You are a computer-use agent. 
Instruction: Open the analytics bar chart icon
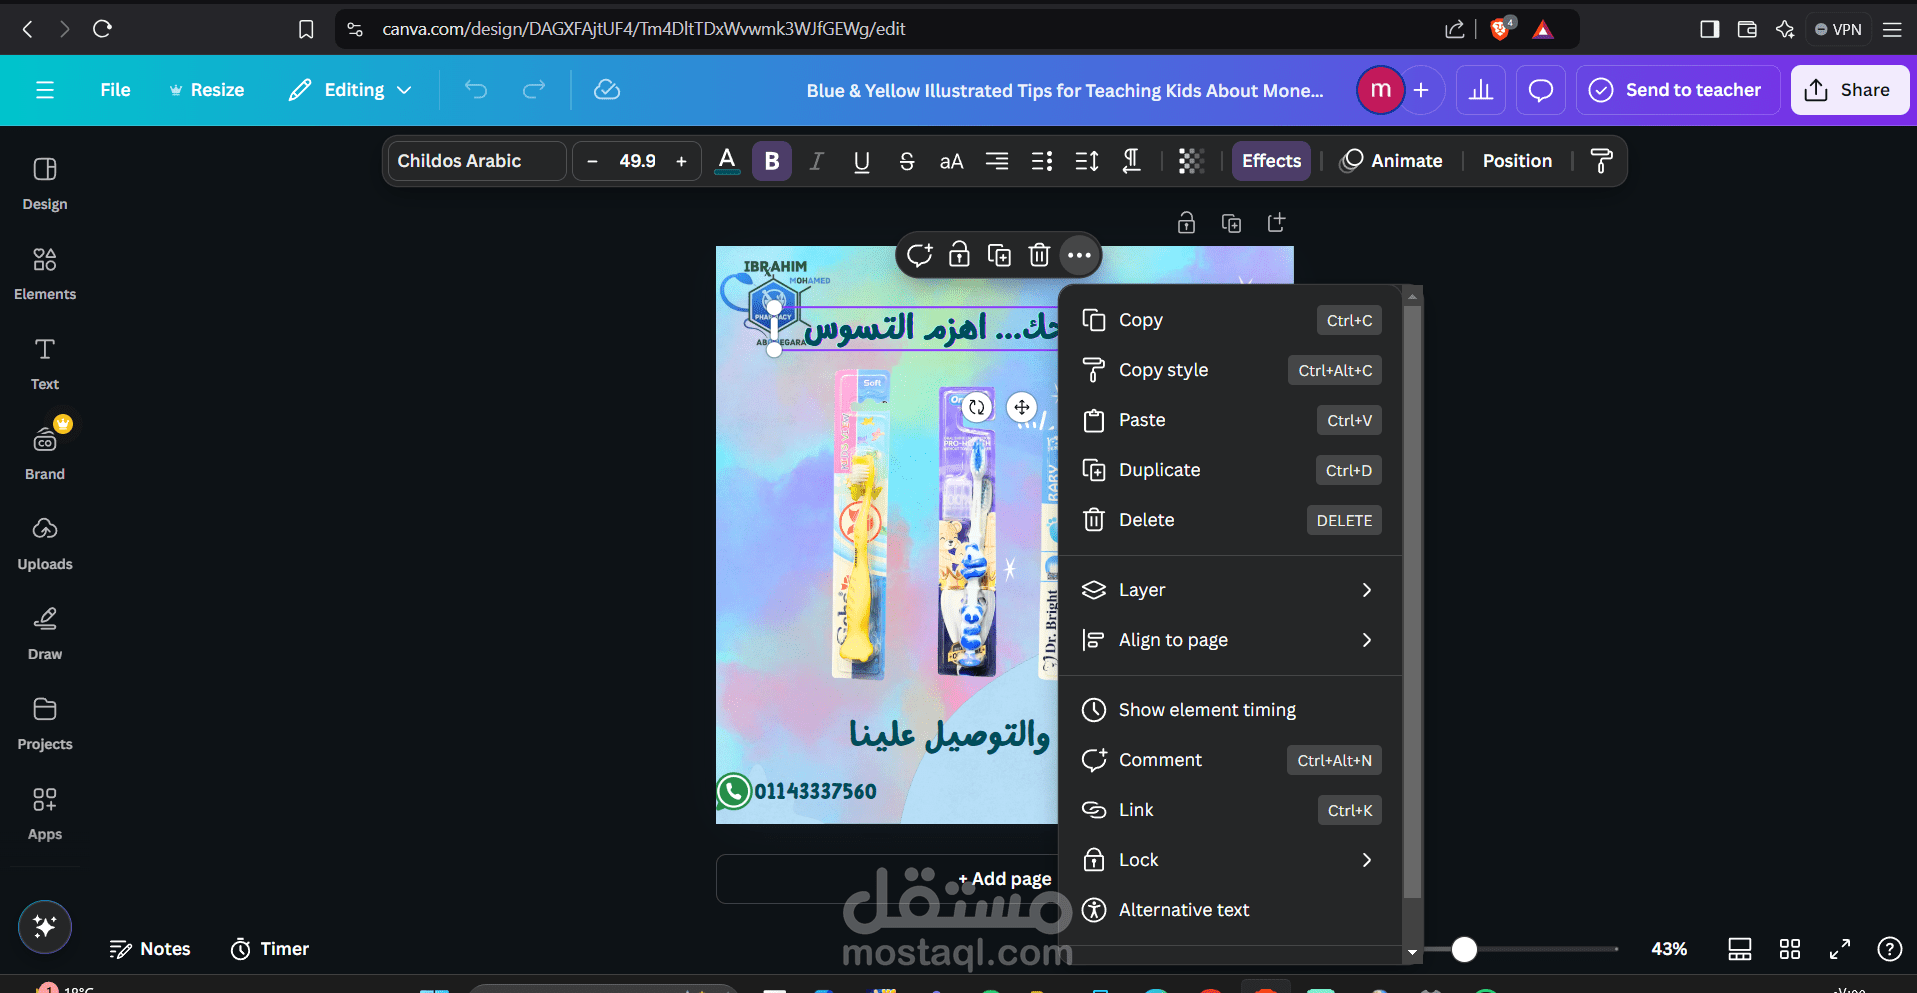[1481, 90]
